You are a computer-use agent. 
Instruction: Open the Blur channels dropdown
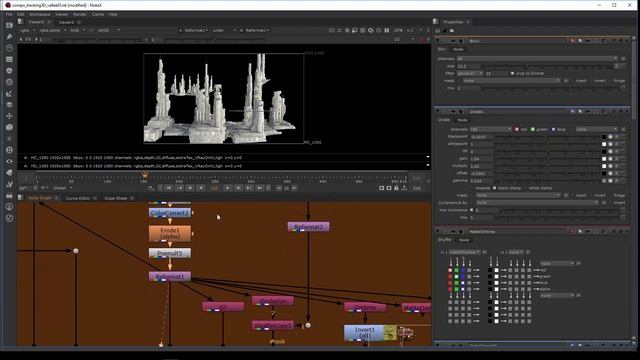(538, 59)
